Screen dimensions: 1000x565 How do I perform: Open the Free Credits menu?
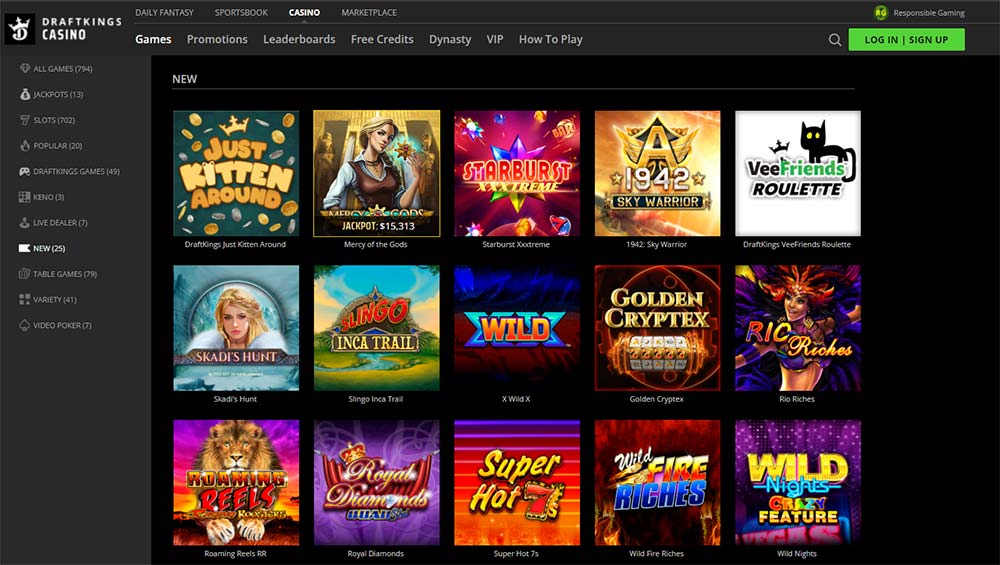coord(382,40)
